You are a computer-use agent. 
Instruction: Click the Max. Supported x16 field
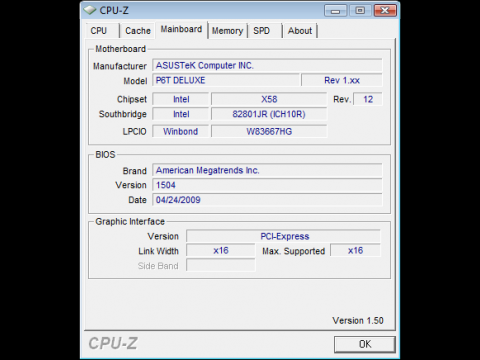coord(355,251)
